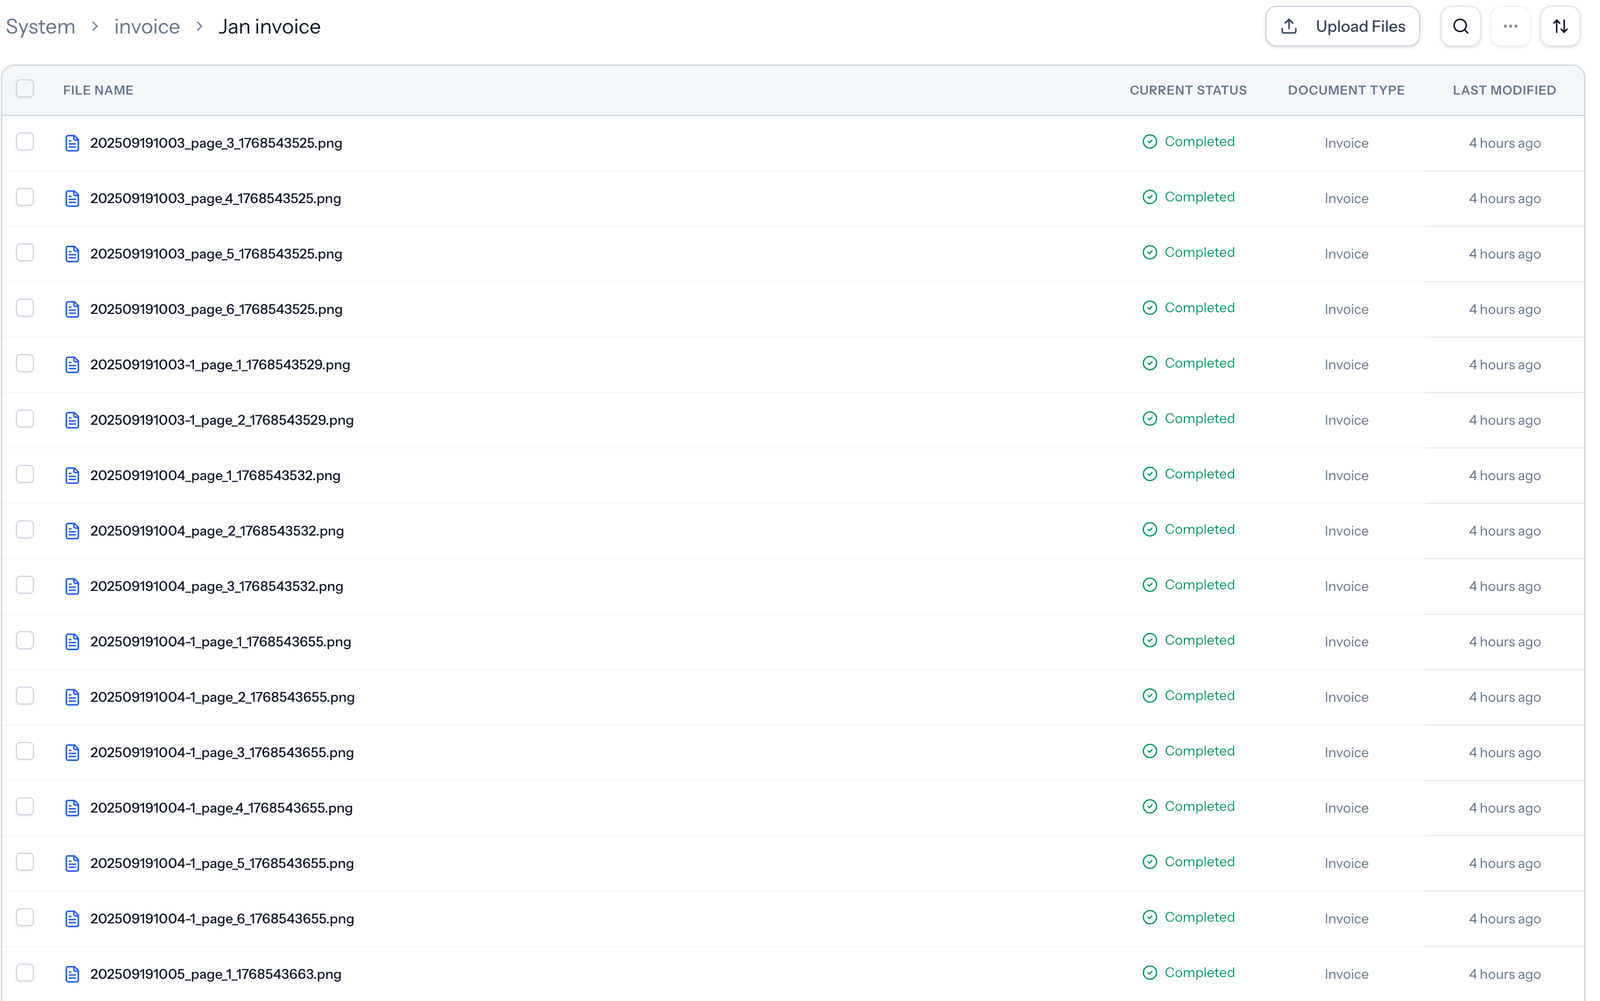Click the file icon beside 202509191003_page_3_1768543525.png

72,143
